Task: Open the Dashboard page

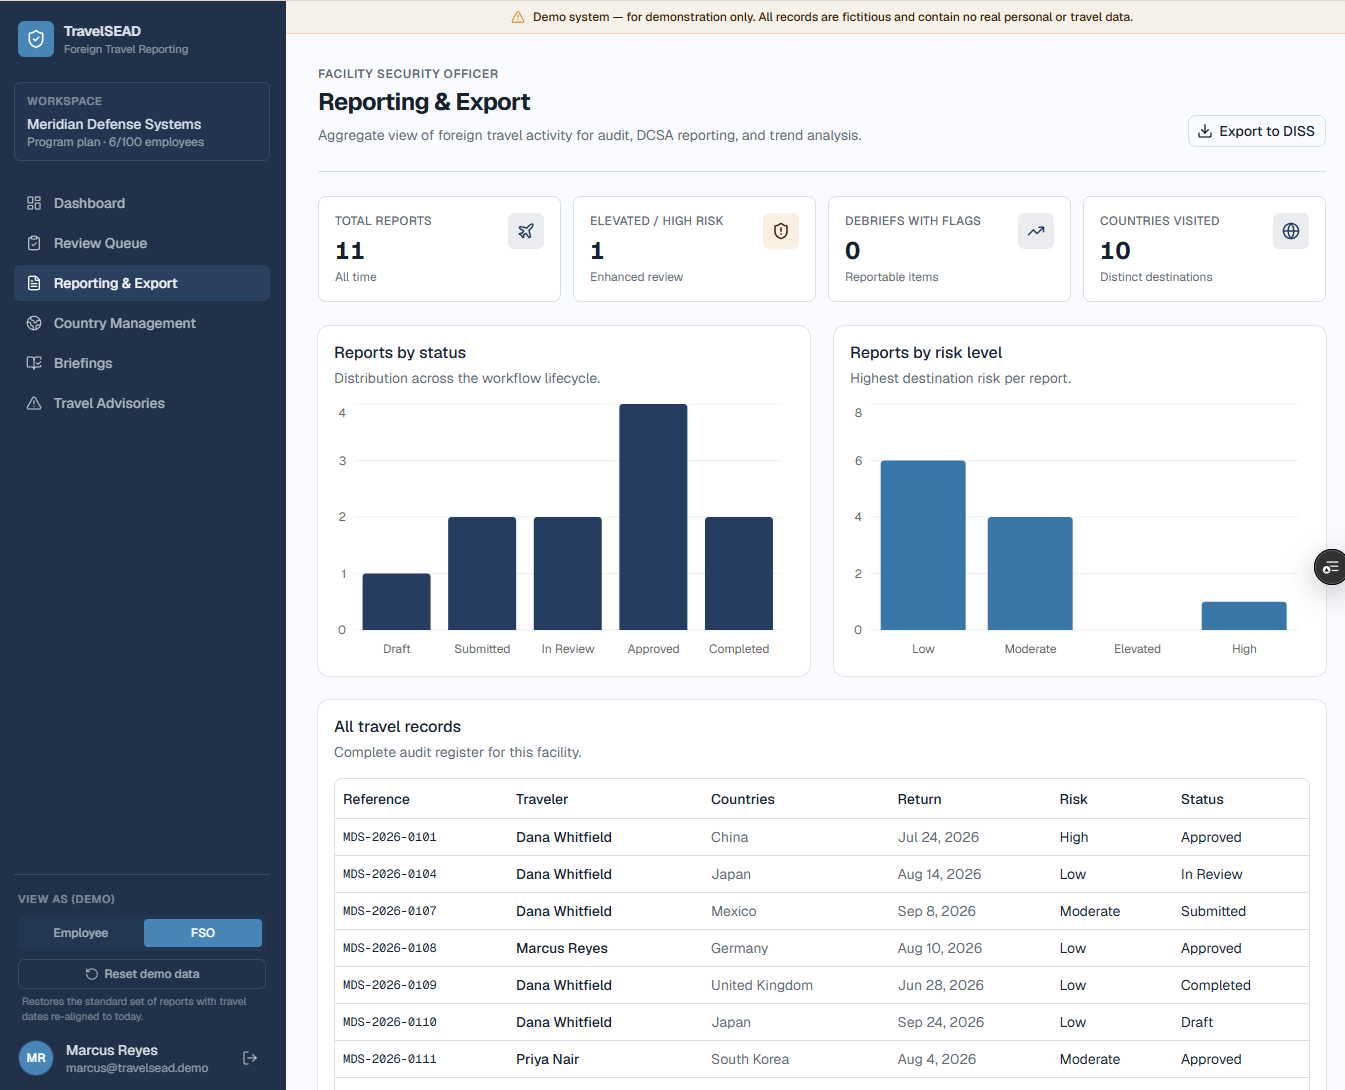Action: pos(142,203)
